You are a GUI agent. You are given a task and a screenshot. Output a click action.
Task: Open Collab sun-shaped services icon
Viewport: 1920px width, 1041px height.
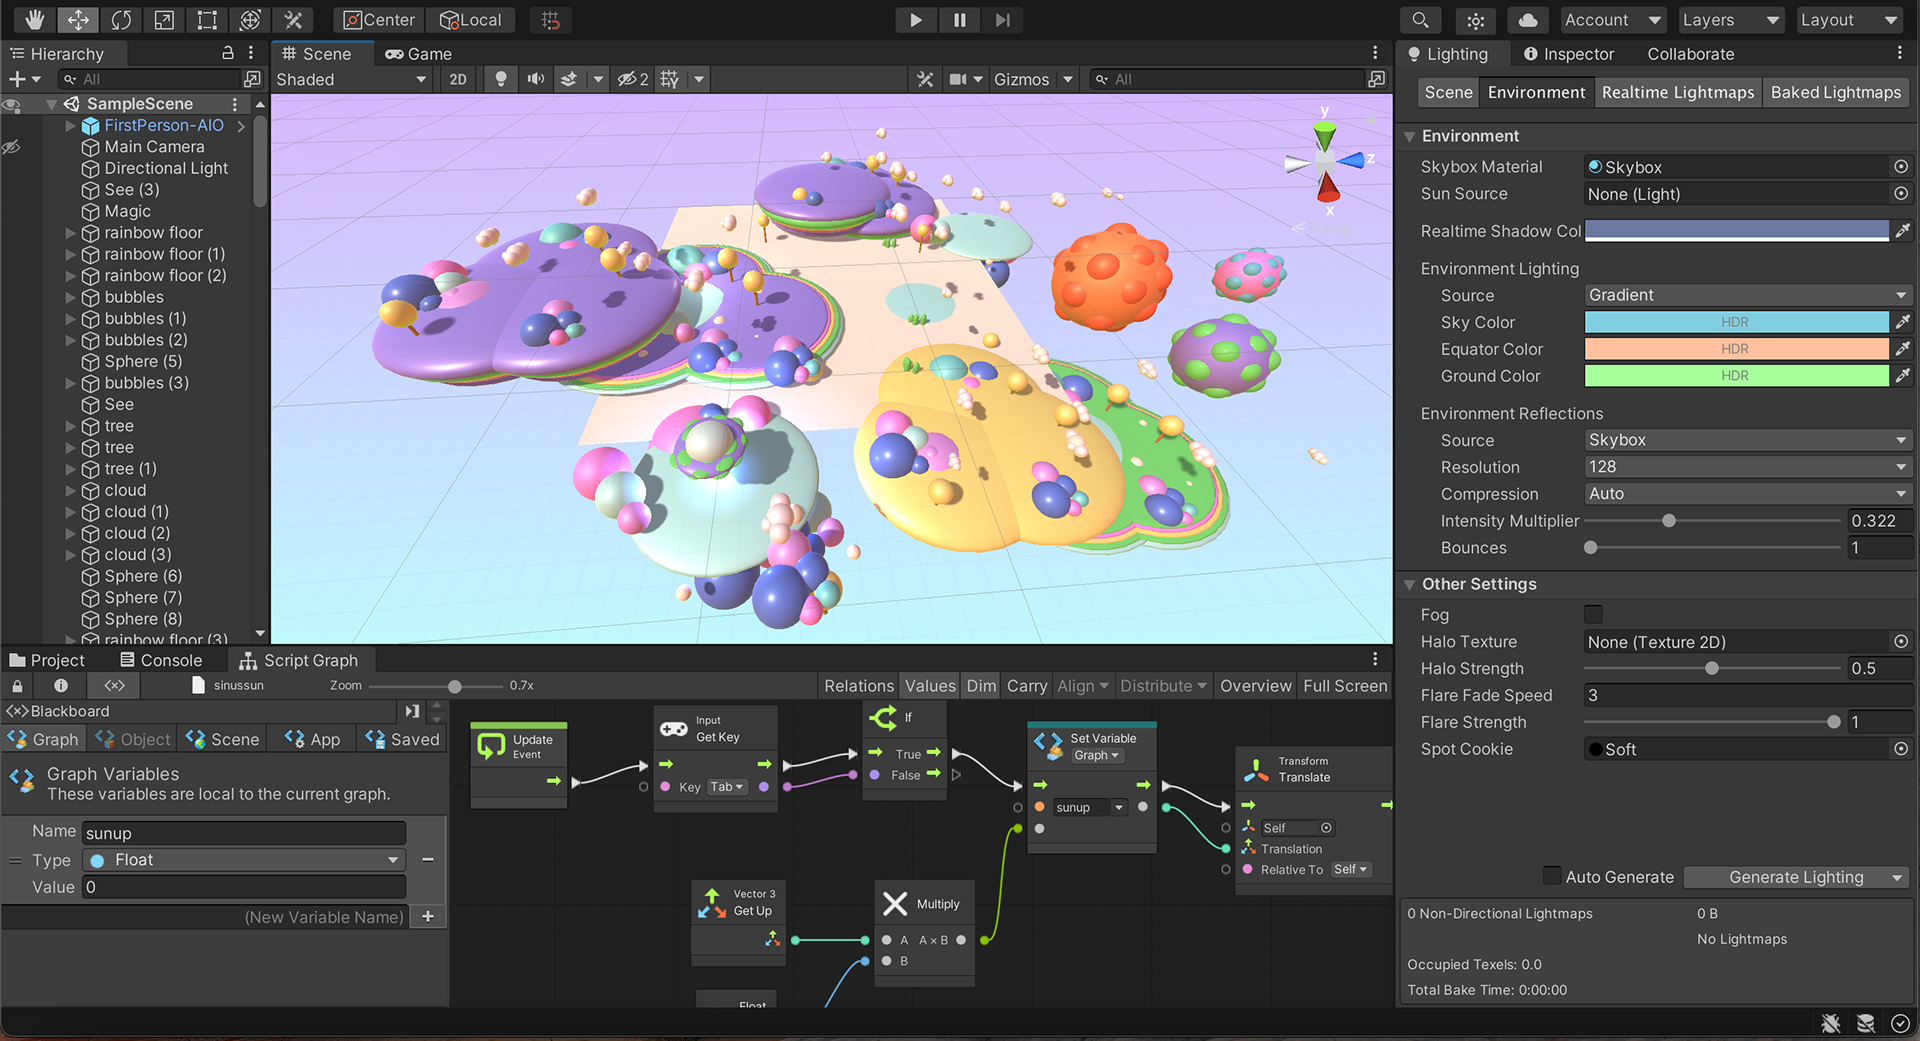click(x=1475, y=20)
